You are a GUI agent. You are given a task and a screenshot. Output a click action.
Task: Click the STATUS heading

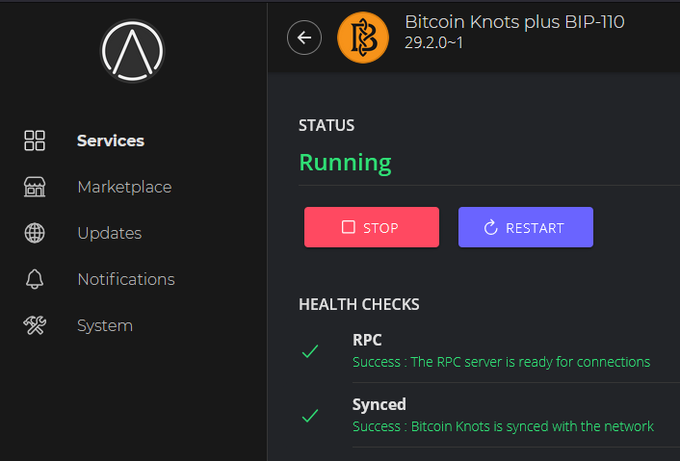click(327, 125)
